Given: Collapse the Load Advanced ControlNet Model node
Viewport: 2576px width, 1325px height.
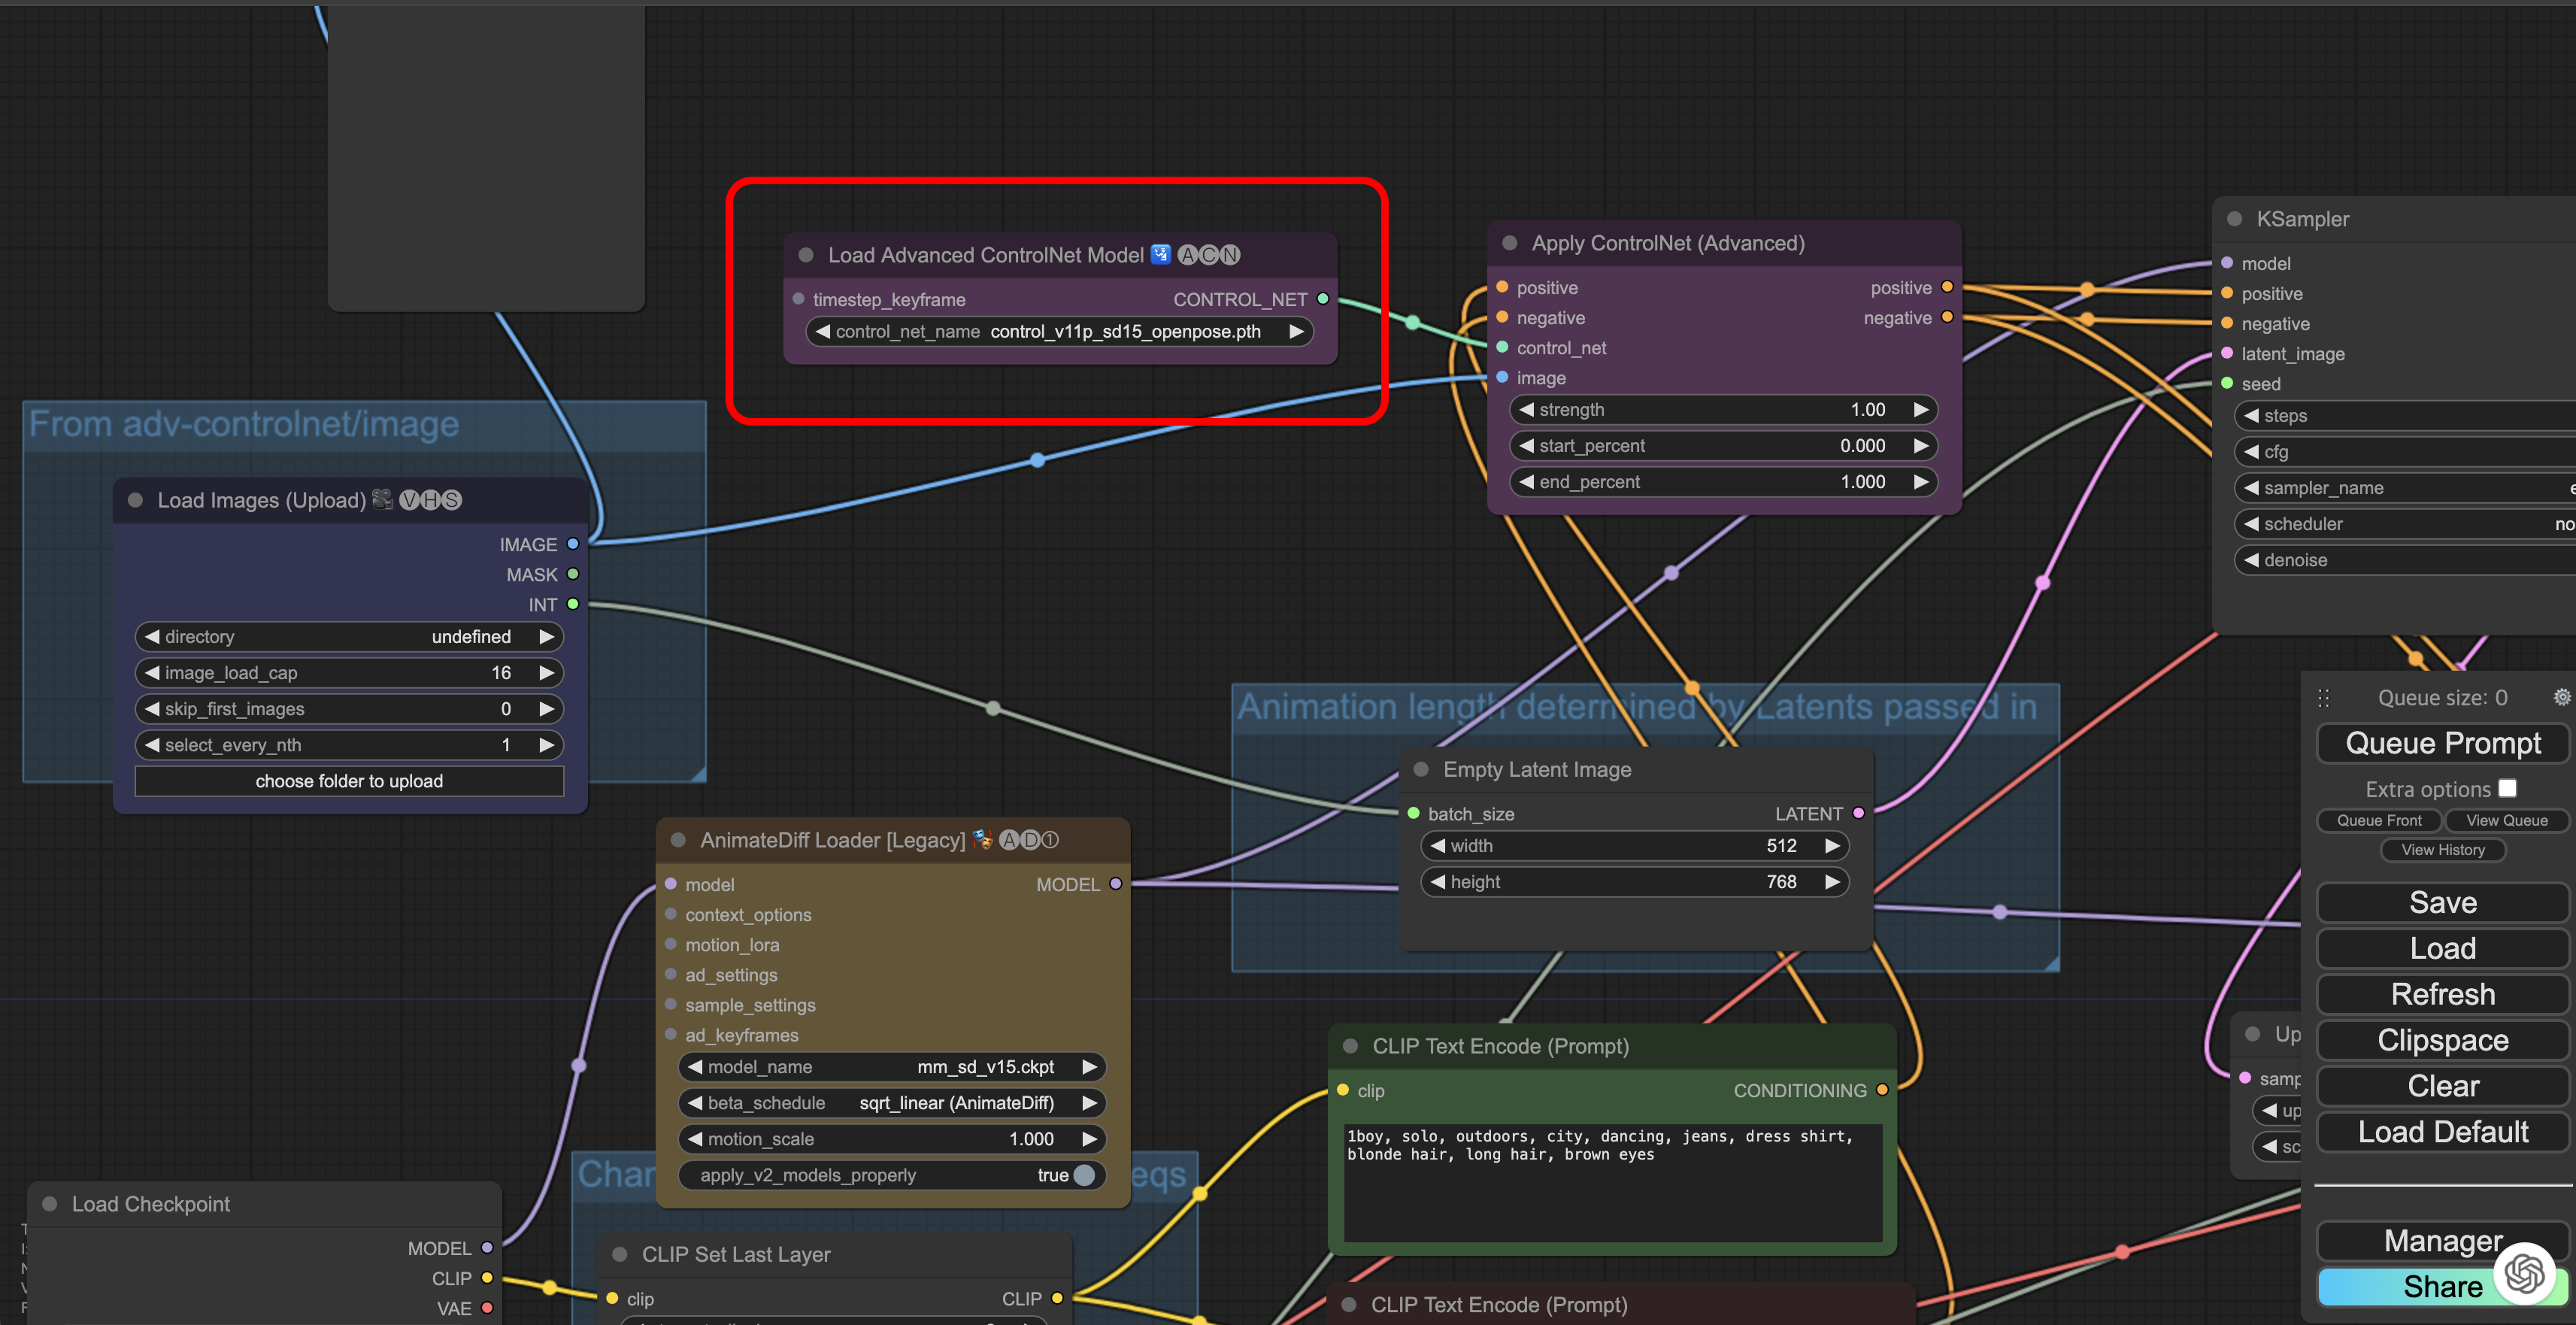Looking at the screenshot, I should (x=806, y=255).
